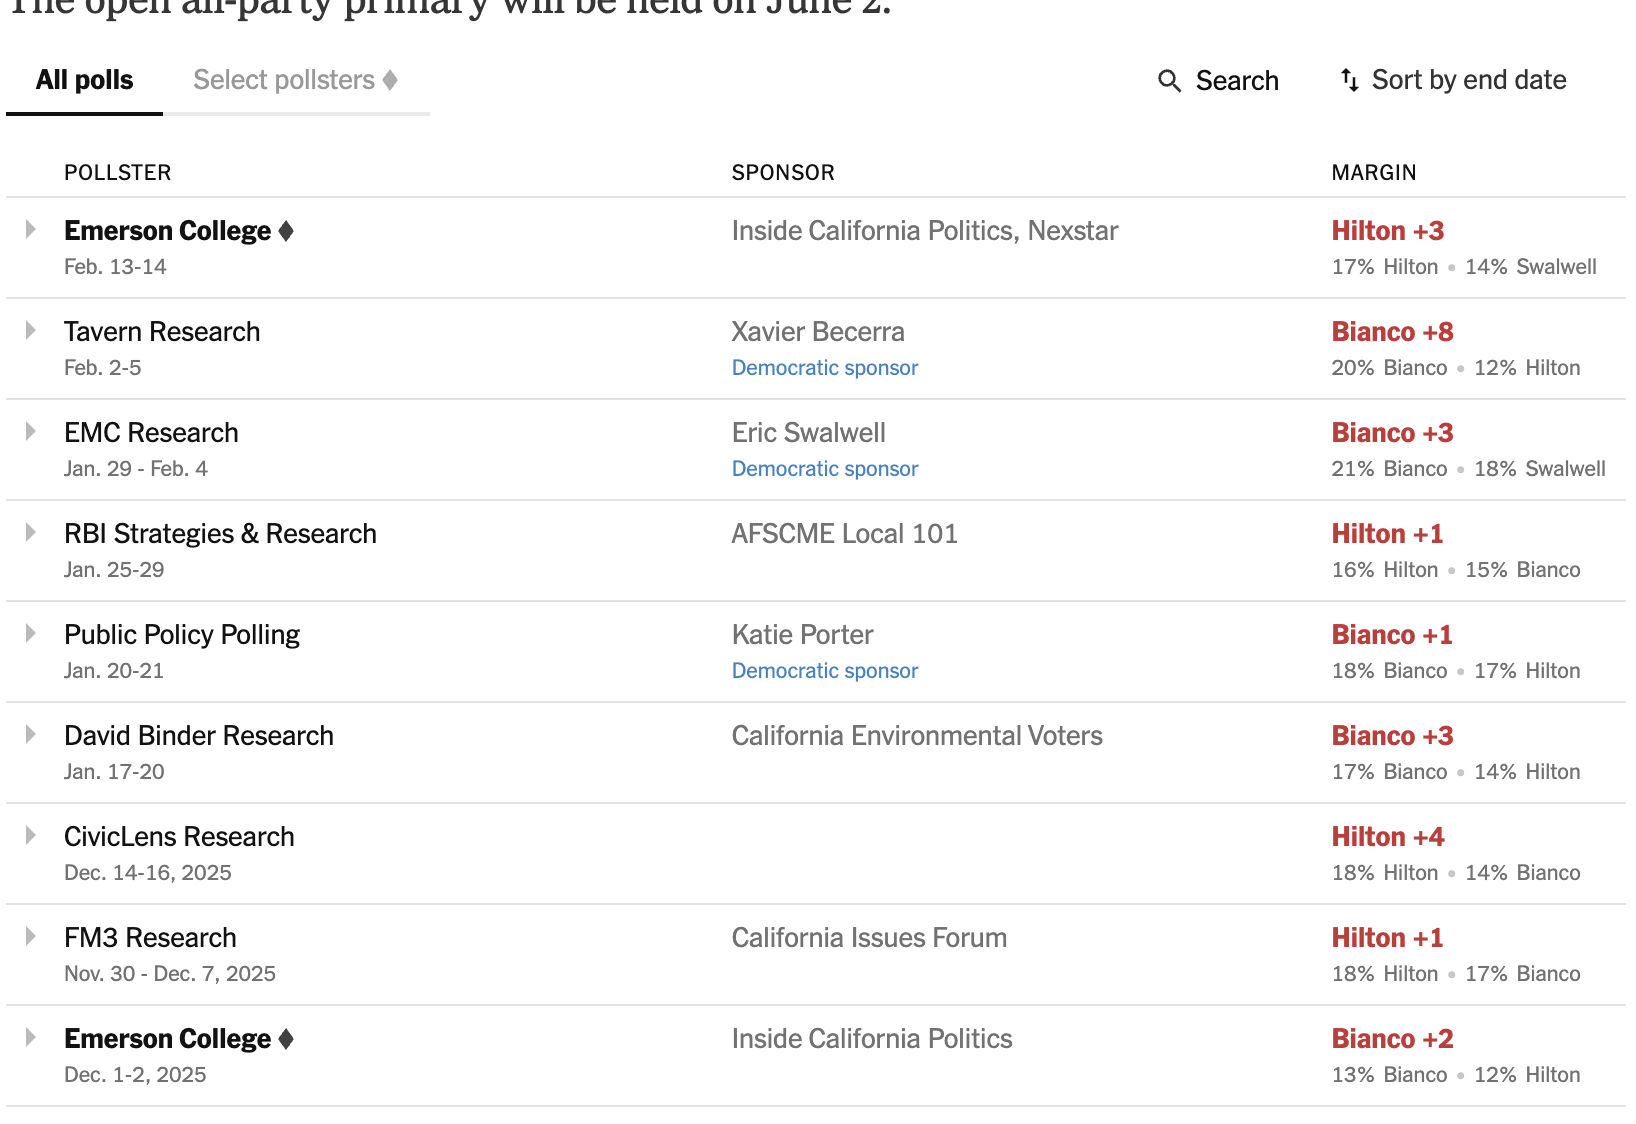Expand the CivicLens Research poll row
Screen dimensions: 1636x1124
(31, 836)
